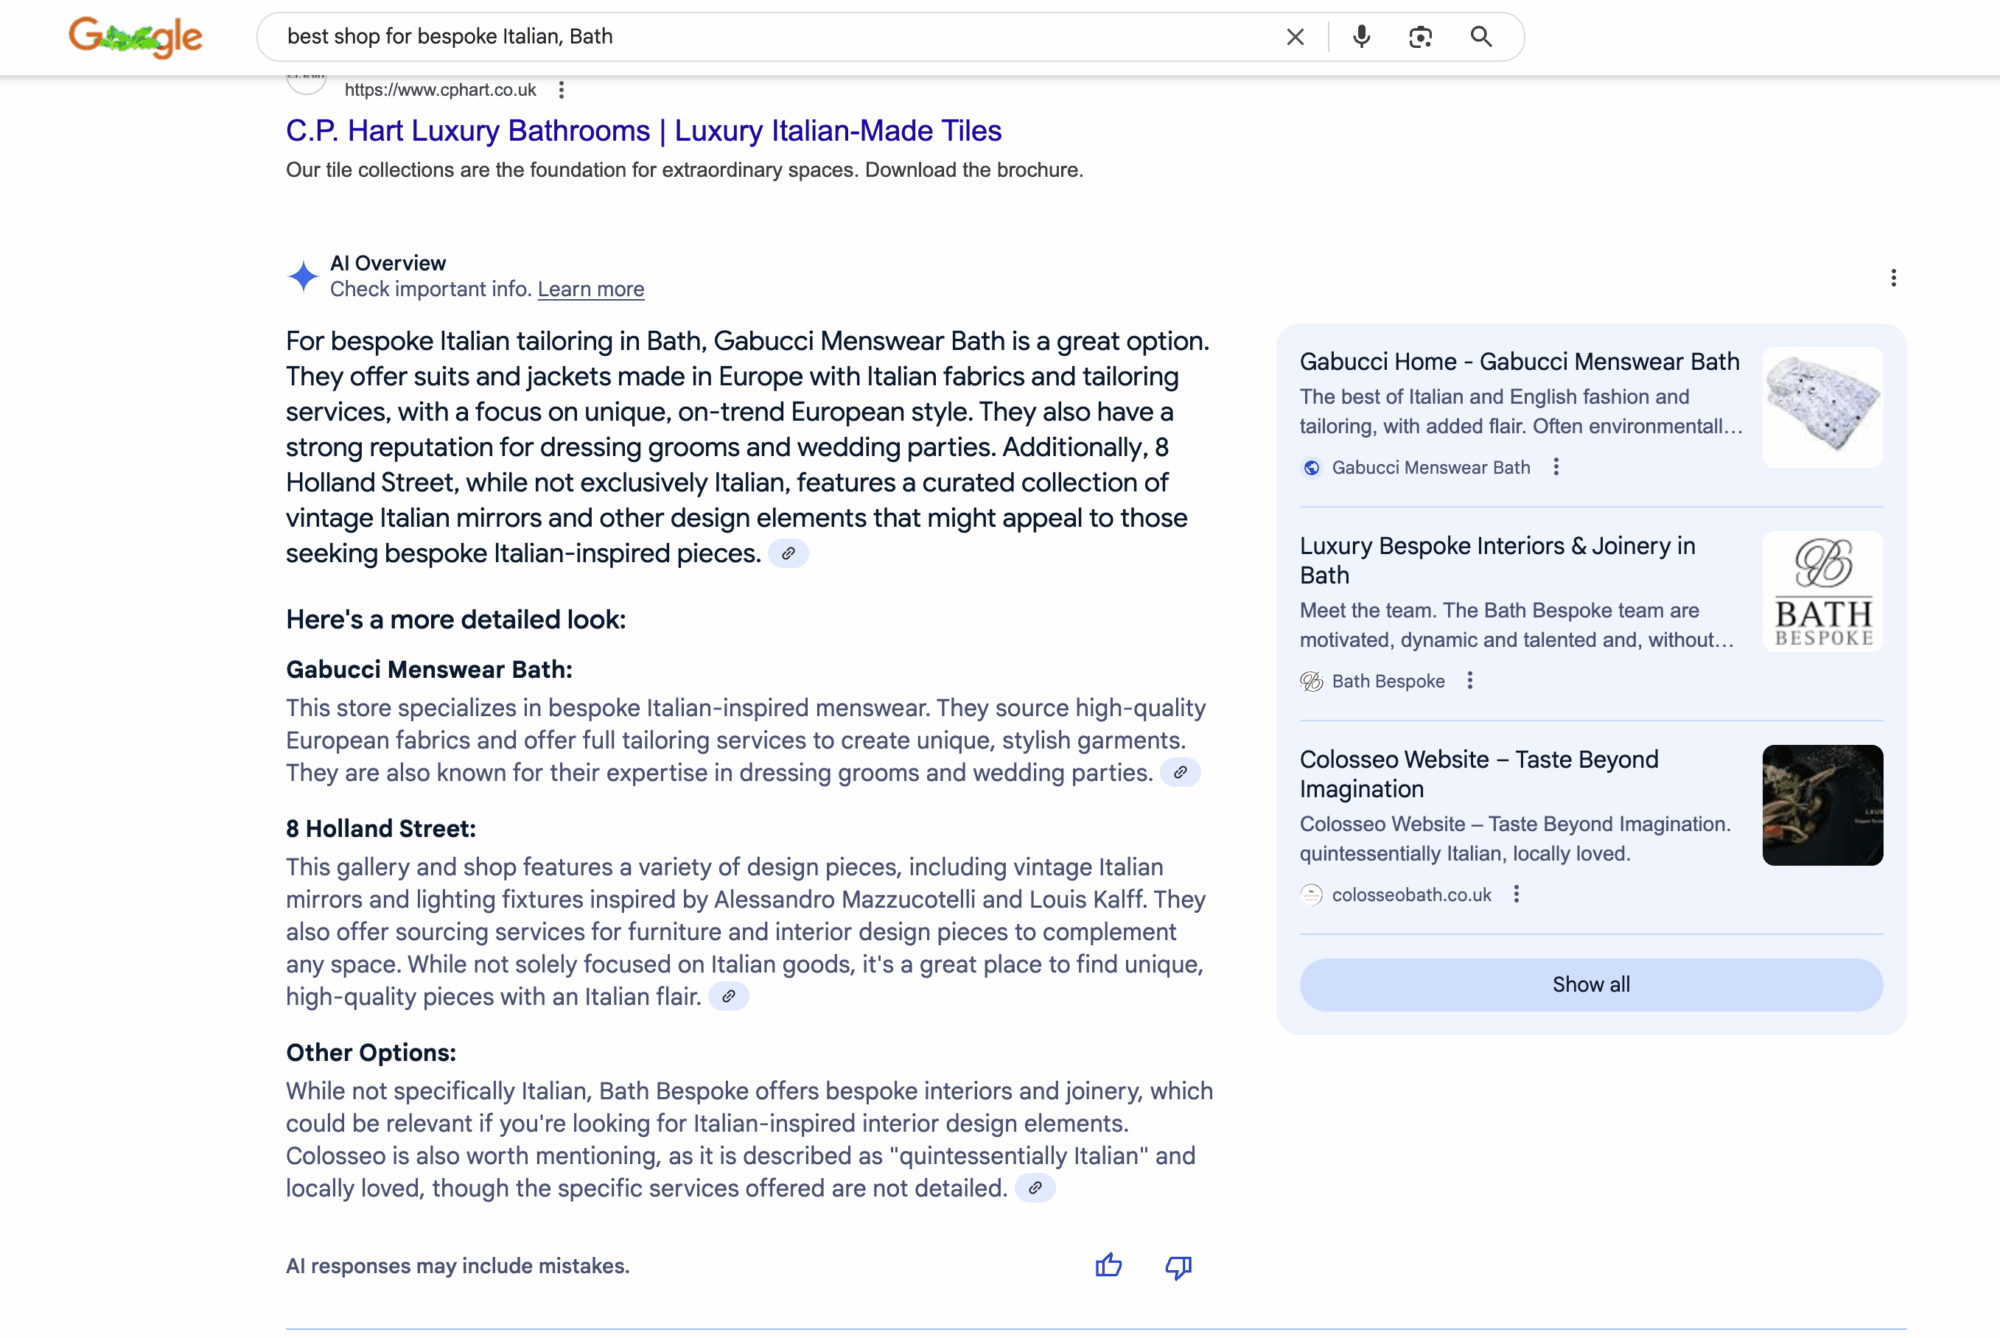The height and width of the screenshot is (1338, 2000).
Task: Click the Google logo
Action: (x=136, y=37)
